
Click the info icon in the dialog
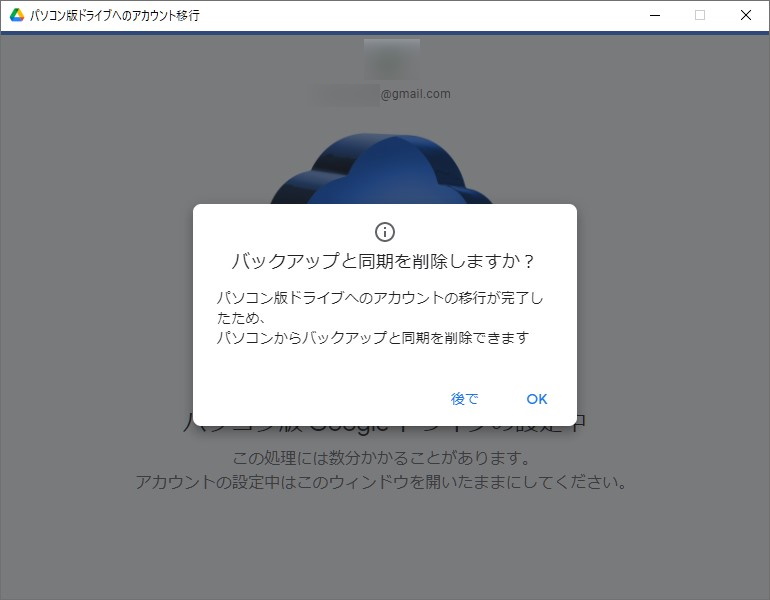tap(385, 232)
